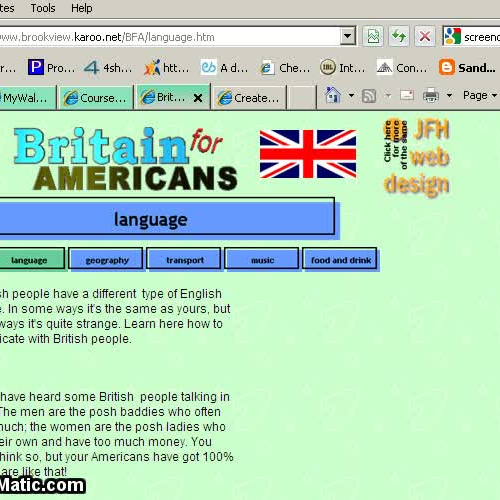Switch to the 'Course...' tab

(96, 98)
